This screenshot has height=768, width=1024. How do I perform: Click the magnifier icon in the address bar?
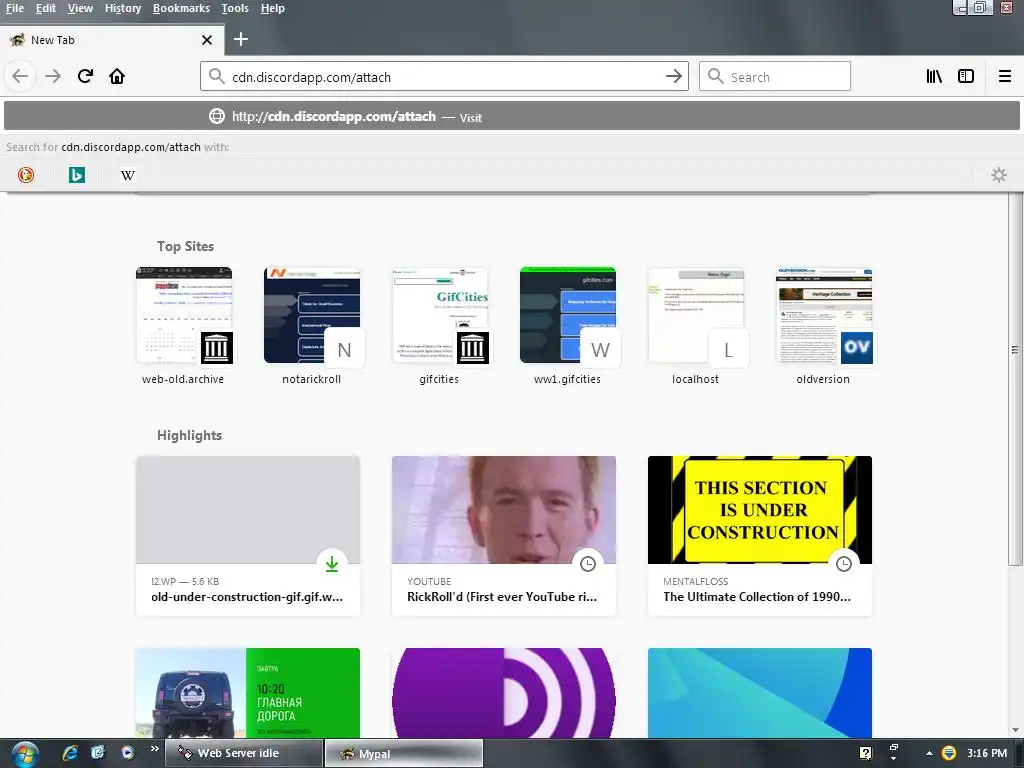tap(217, 76)
